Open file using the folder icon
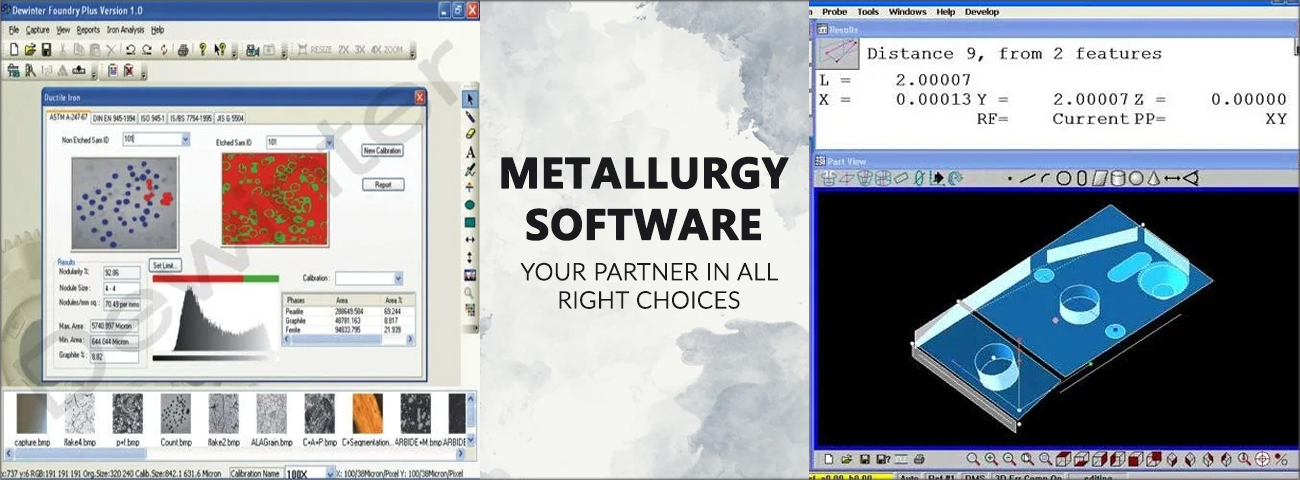Viewport: 1300px width, 480px height. coord(30,49)
